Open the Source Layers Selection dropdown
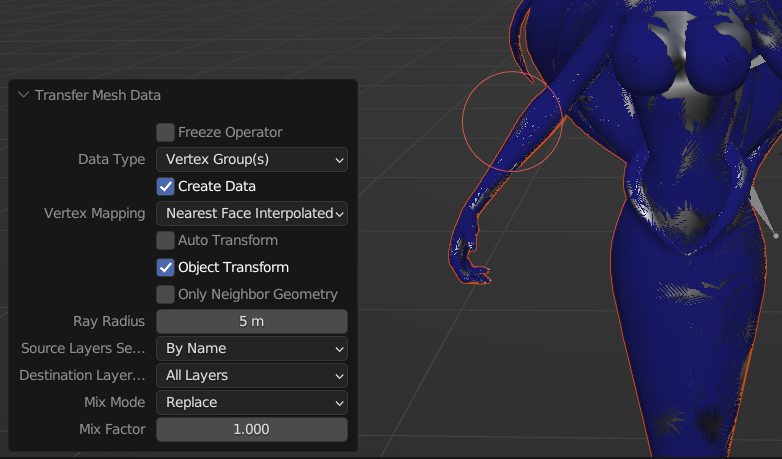 [252, 348]
